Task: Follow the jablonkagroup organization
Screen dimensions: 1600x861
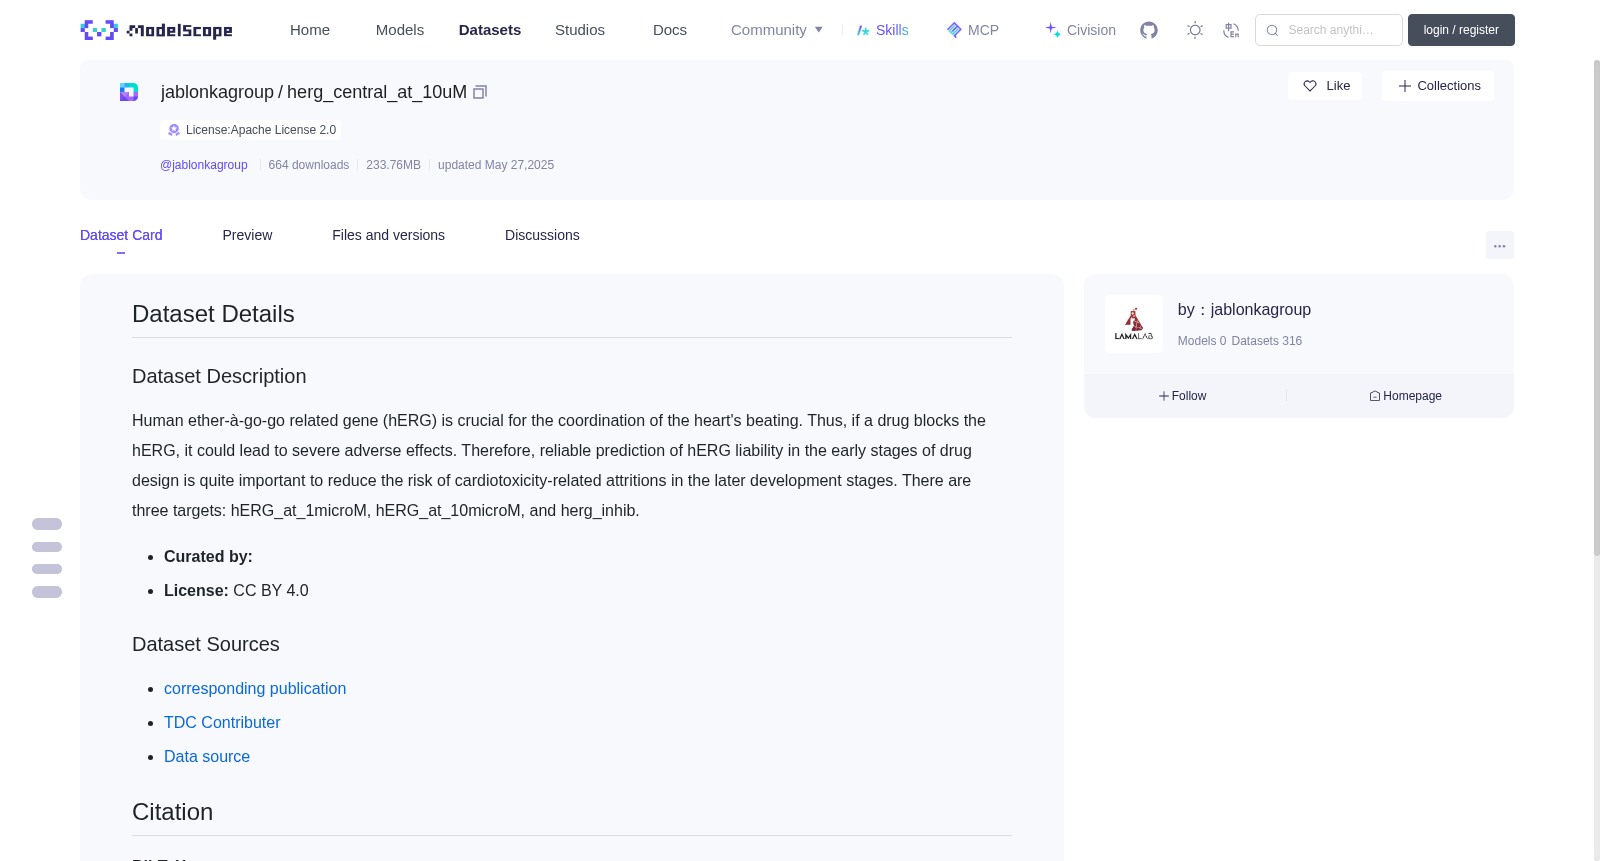Action: [1183, 396]
